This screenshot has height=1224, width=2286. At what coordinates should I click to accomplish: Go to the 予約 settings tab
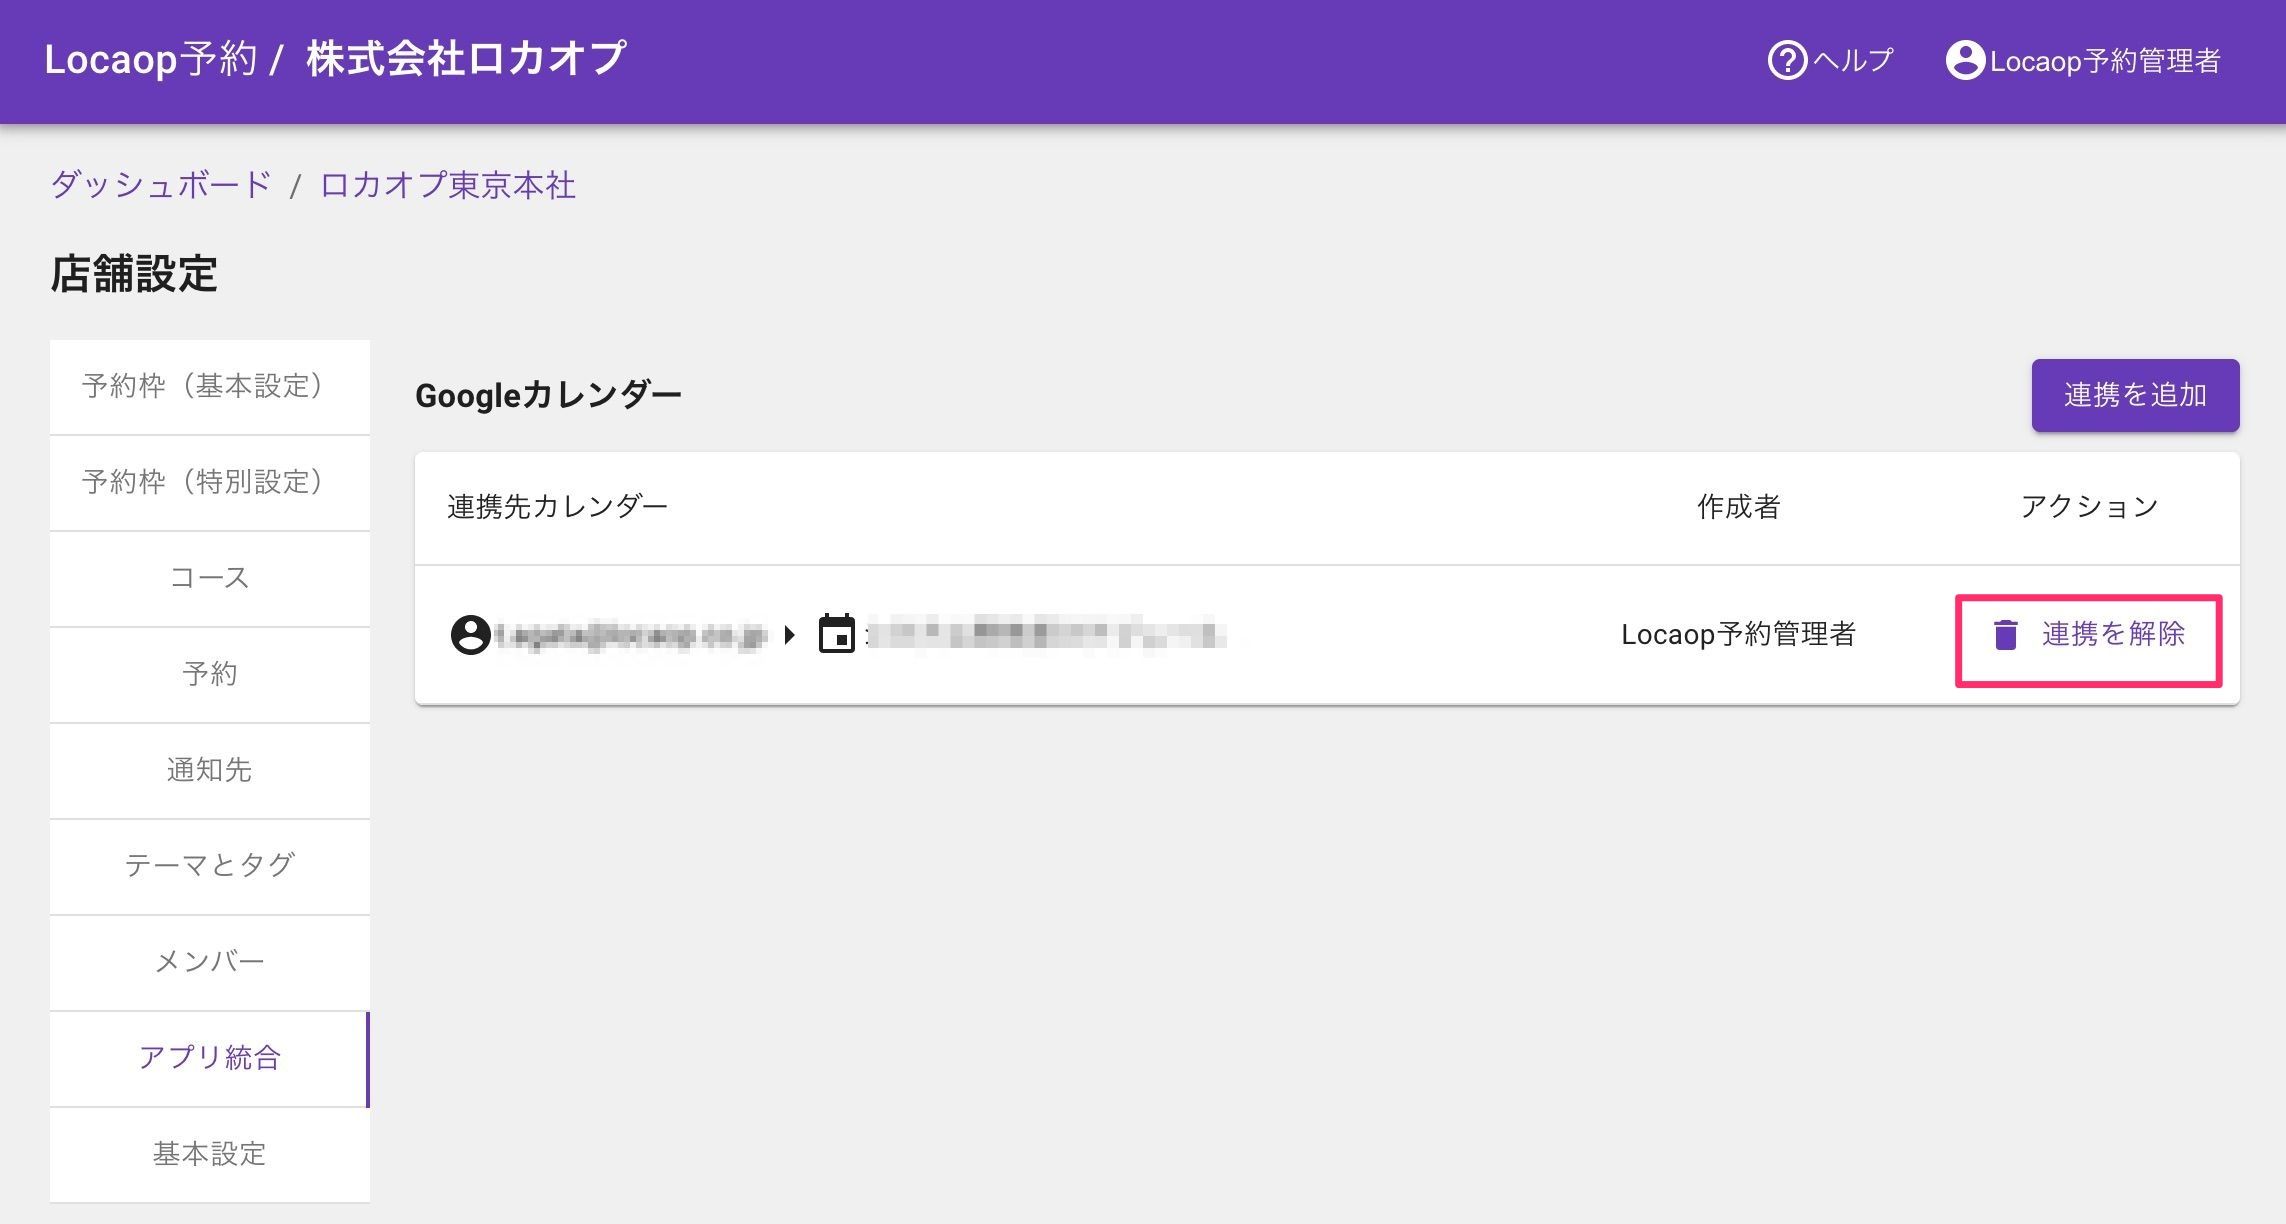[209, 675]
